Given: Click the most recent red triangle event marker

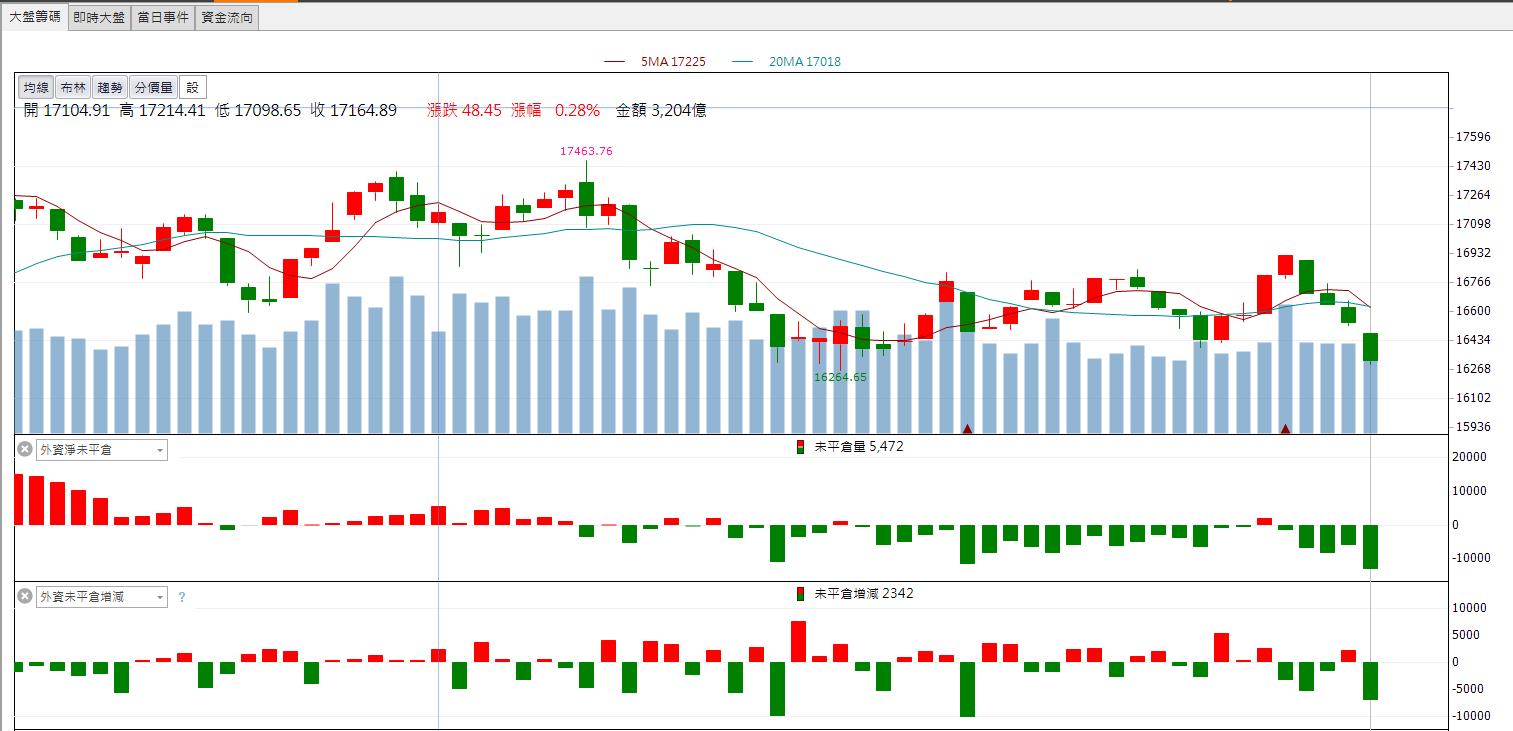Looking at the screenshot, I should coord(1285,429).
